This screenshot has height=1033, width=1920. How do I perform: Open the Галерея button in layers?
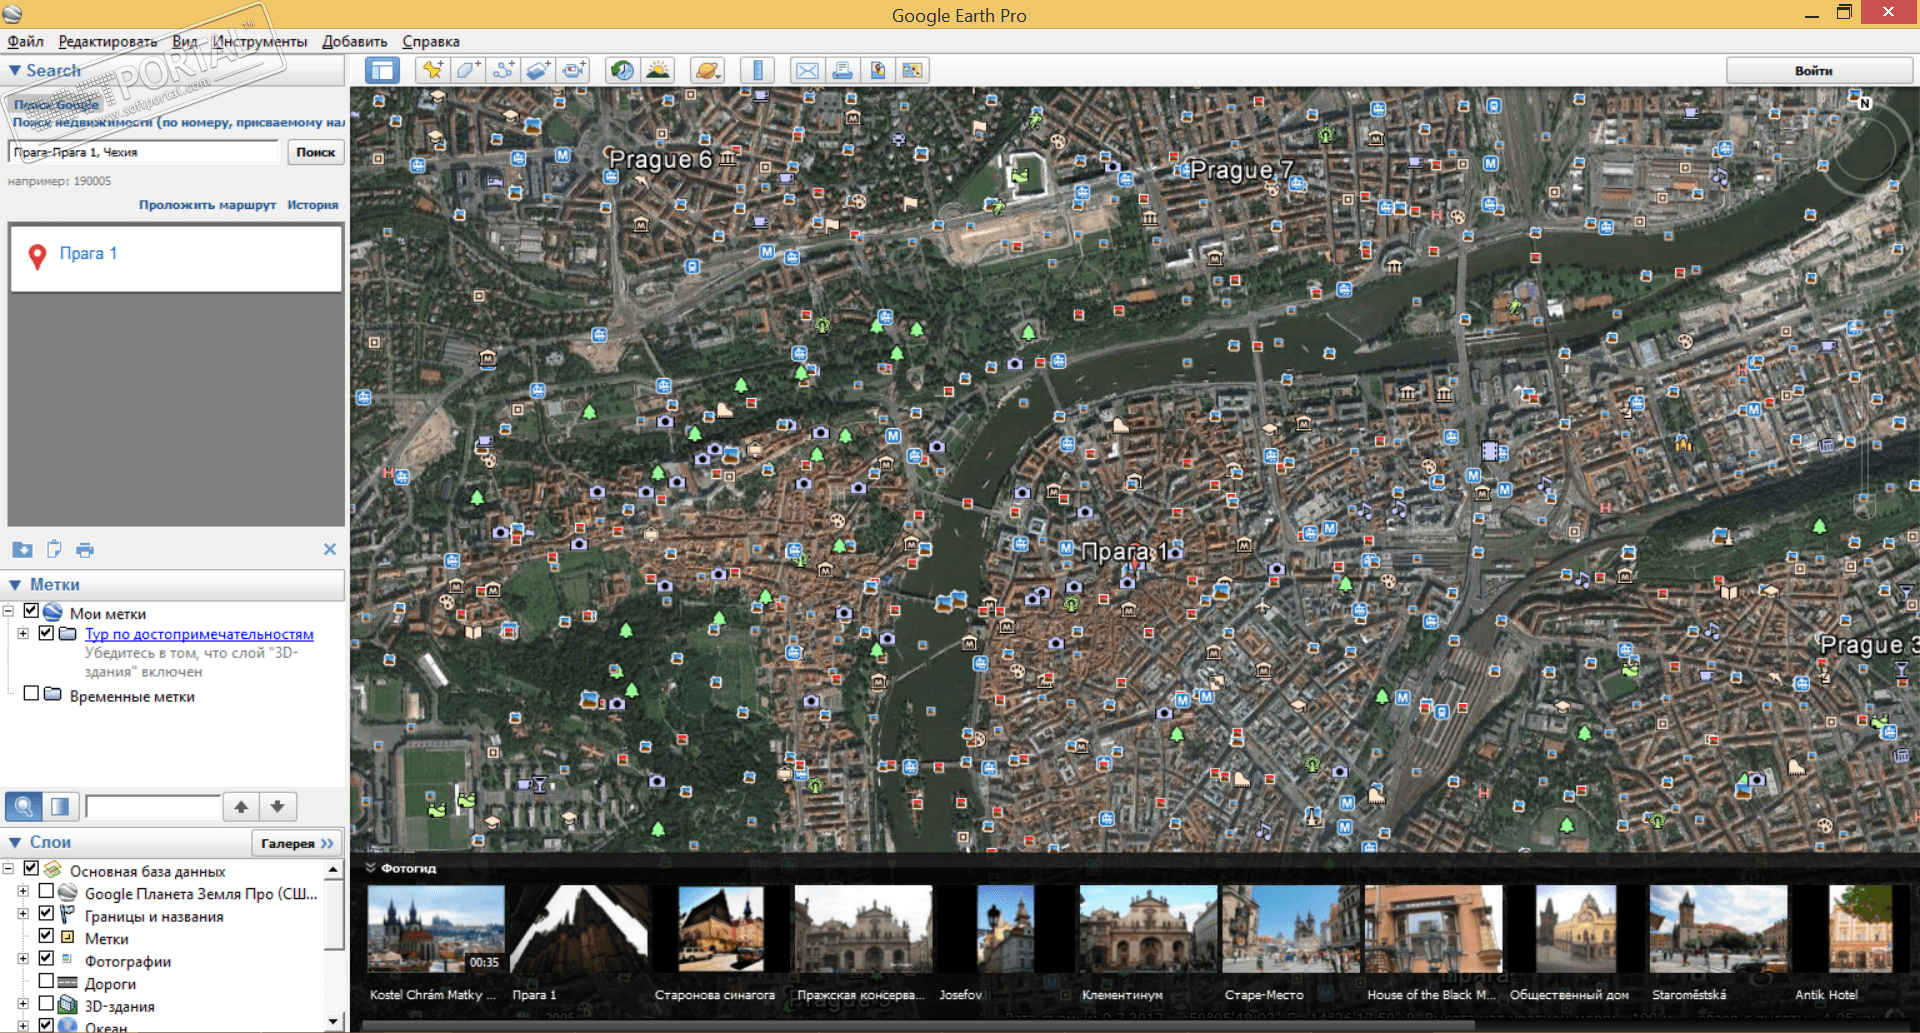point(297,843)
